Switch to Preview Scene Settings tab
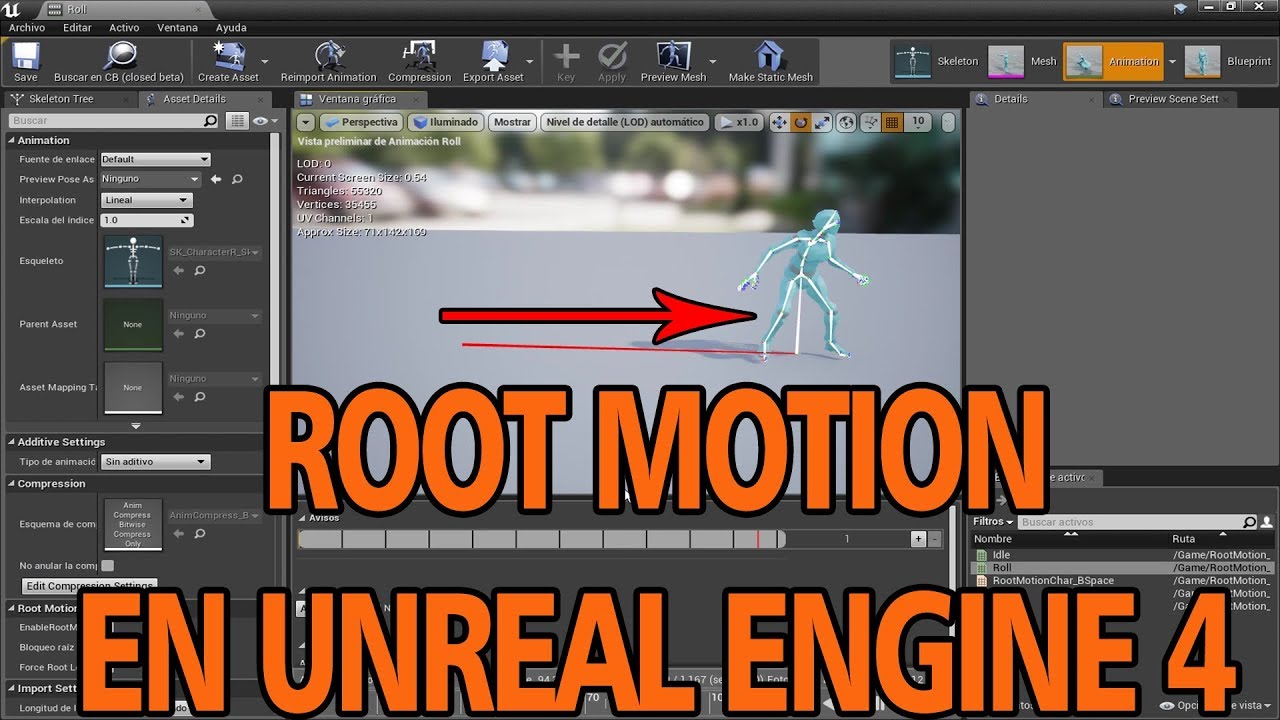 [1172, 99]
